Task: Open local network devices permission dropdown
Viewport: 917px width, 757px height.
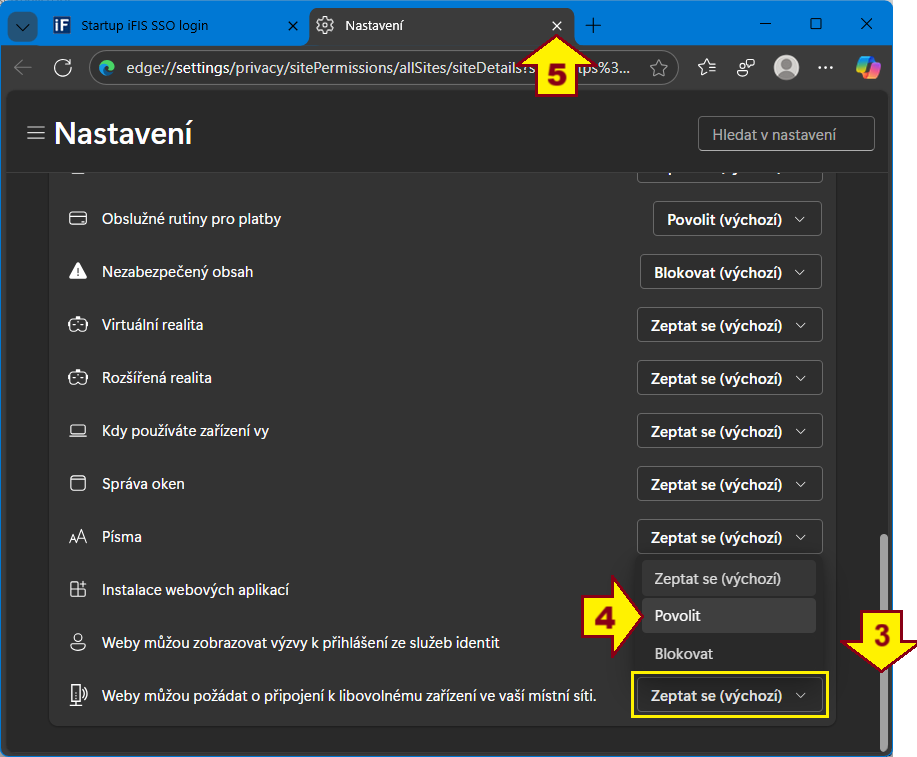Action: 729,695
